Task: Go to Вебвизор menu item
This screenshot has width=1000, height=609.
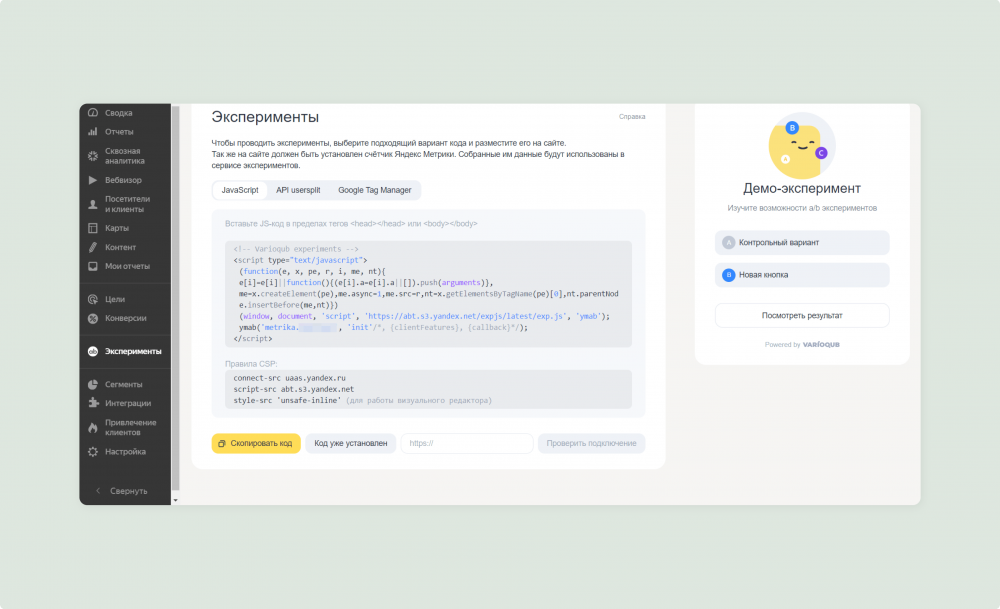Action: (123, 180)
